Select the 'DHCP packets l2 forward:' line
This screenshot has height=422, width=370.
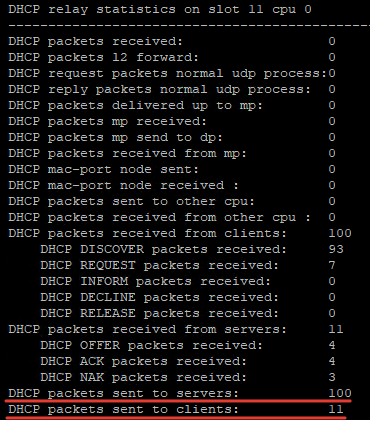click(x=172, y=57)
